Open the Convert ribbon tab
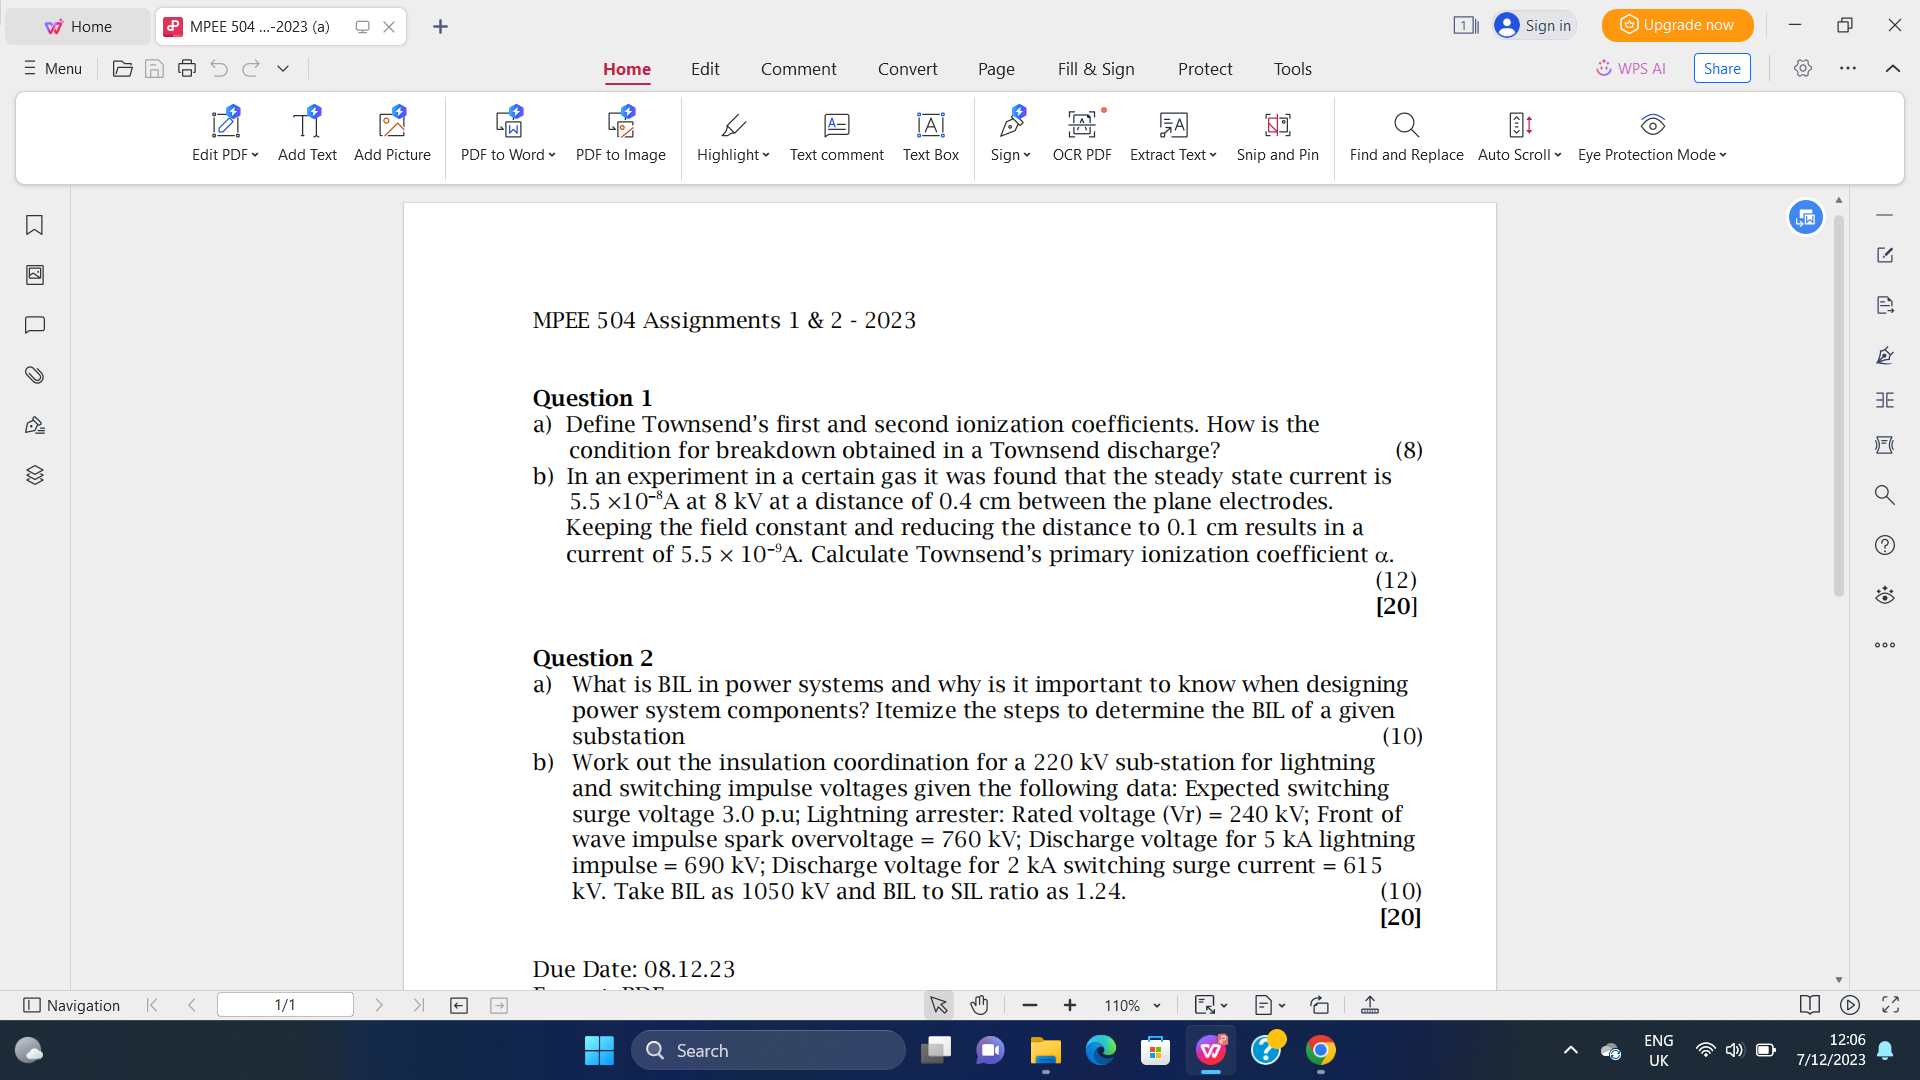 tap(907, 69)
